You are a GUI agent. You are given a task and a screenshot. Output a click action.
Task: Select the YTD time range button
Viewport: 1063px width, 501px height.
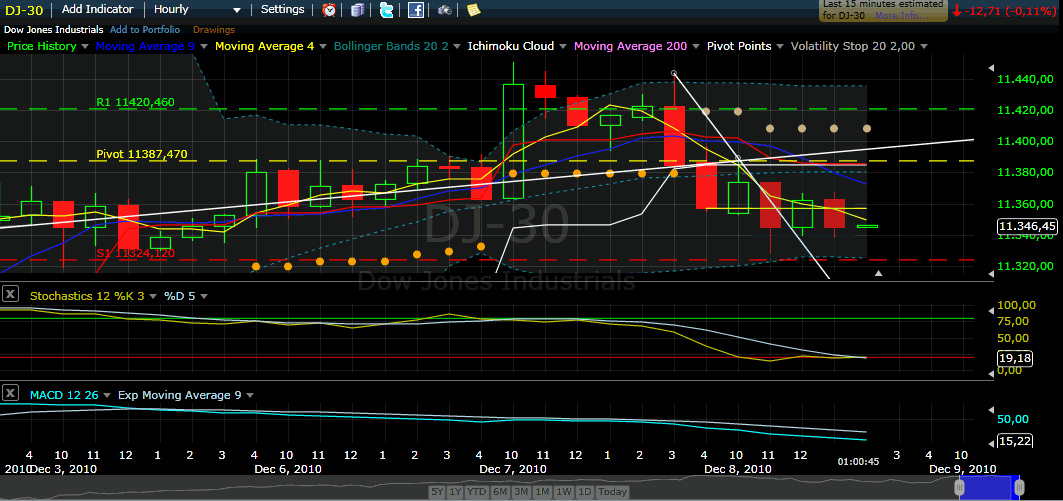[477, 492]
